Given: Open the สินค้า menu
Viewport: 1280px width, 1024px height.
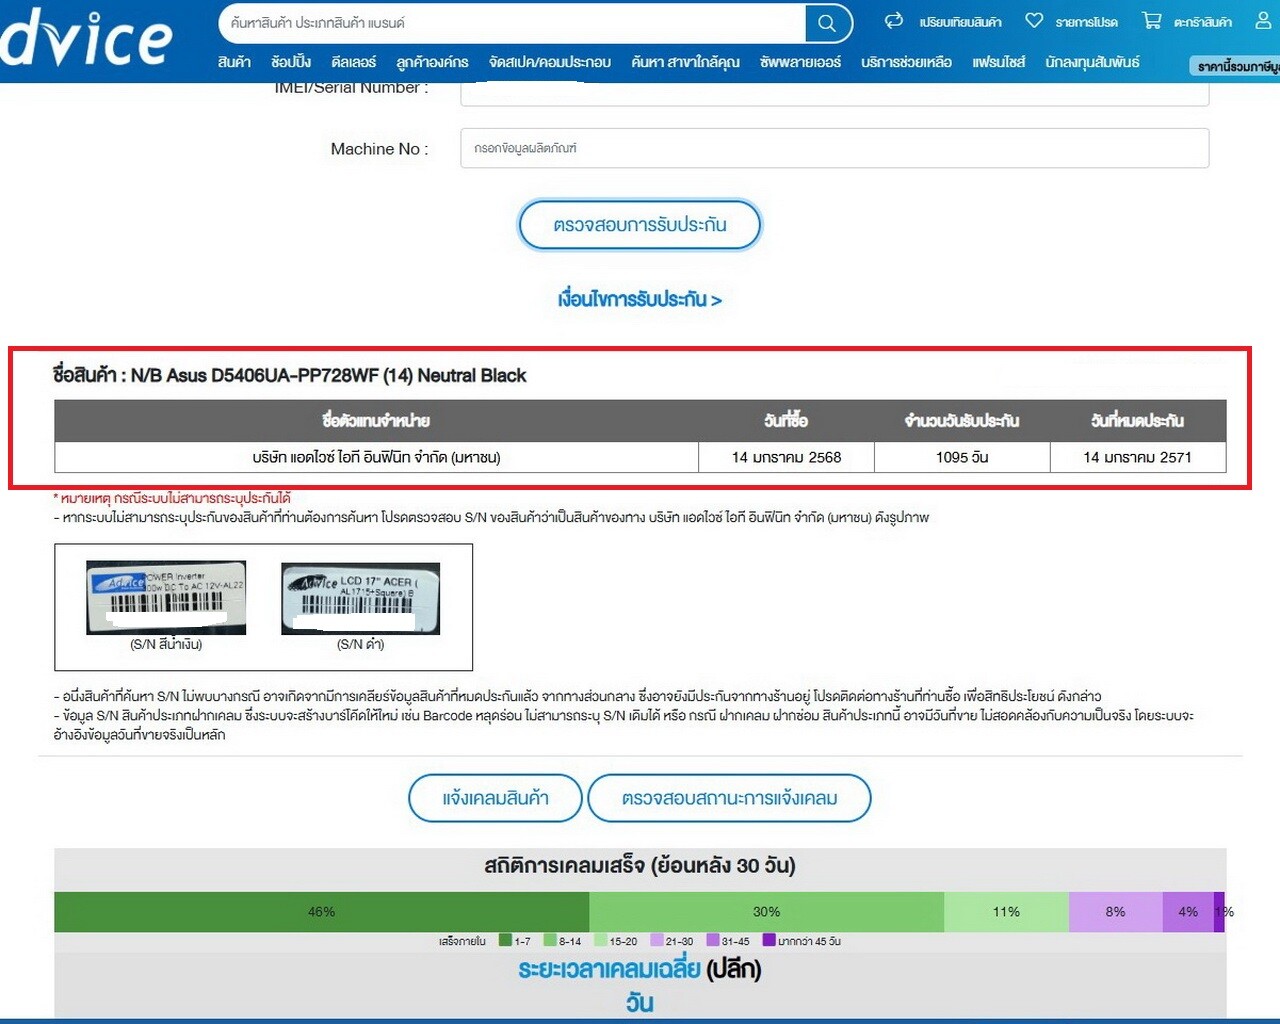Looking at the screenshot, I should [234, 62].
